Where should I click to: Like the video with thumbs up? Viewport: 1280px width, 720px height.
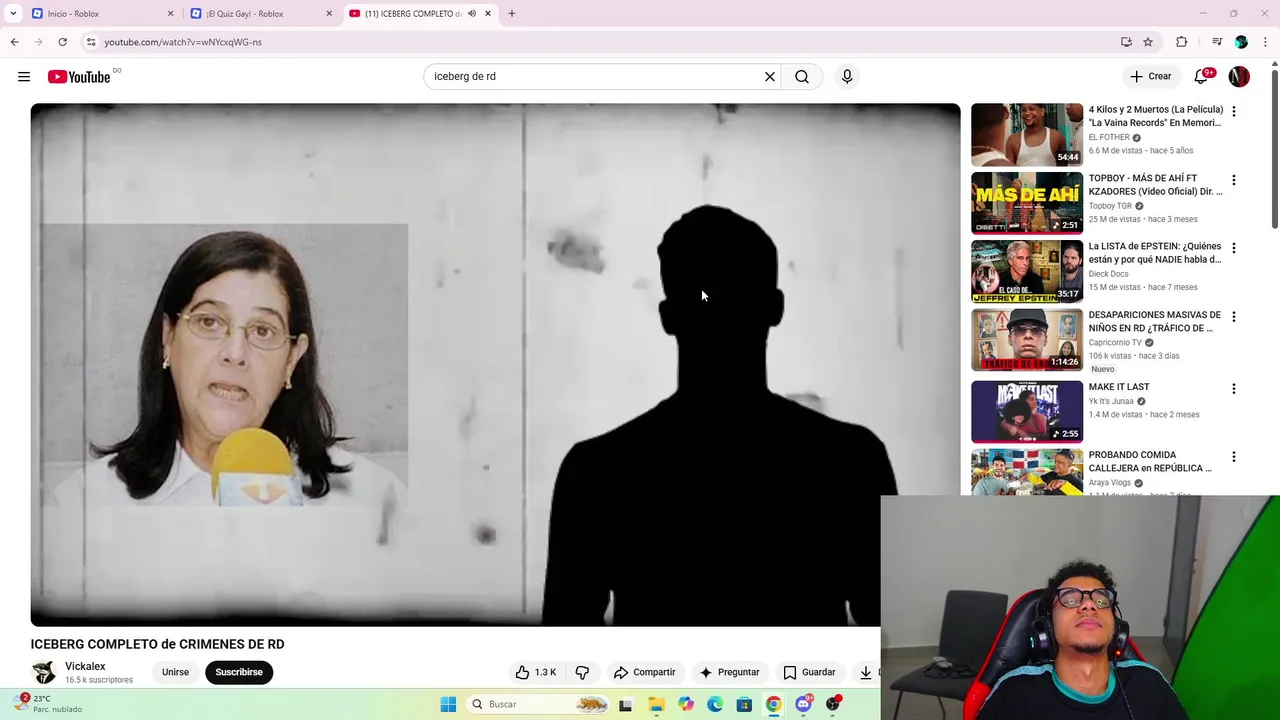click(535, 672)
